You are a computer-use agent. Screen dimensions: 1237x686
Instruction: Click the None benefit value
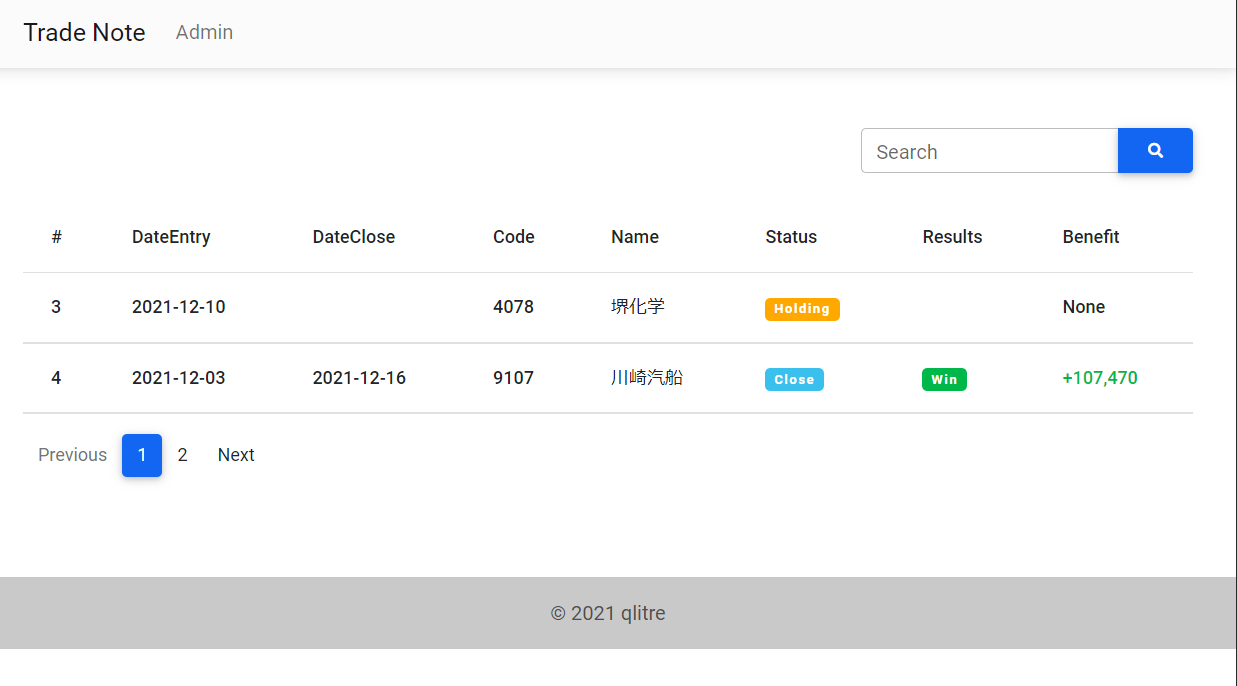pos(1084,307)
